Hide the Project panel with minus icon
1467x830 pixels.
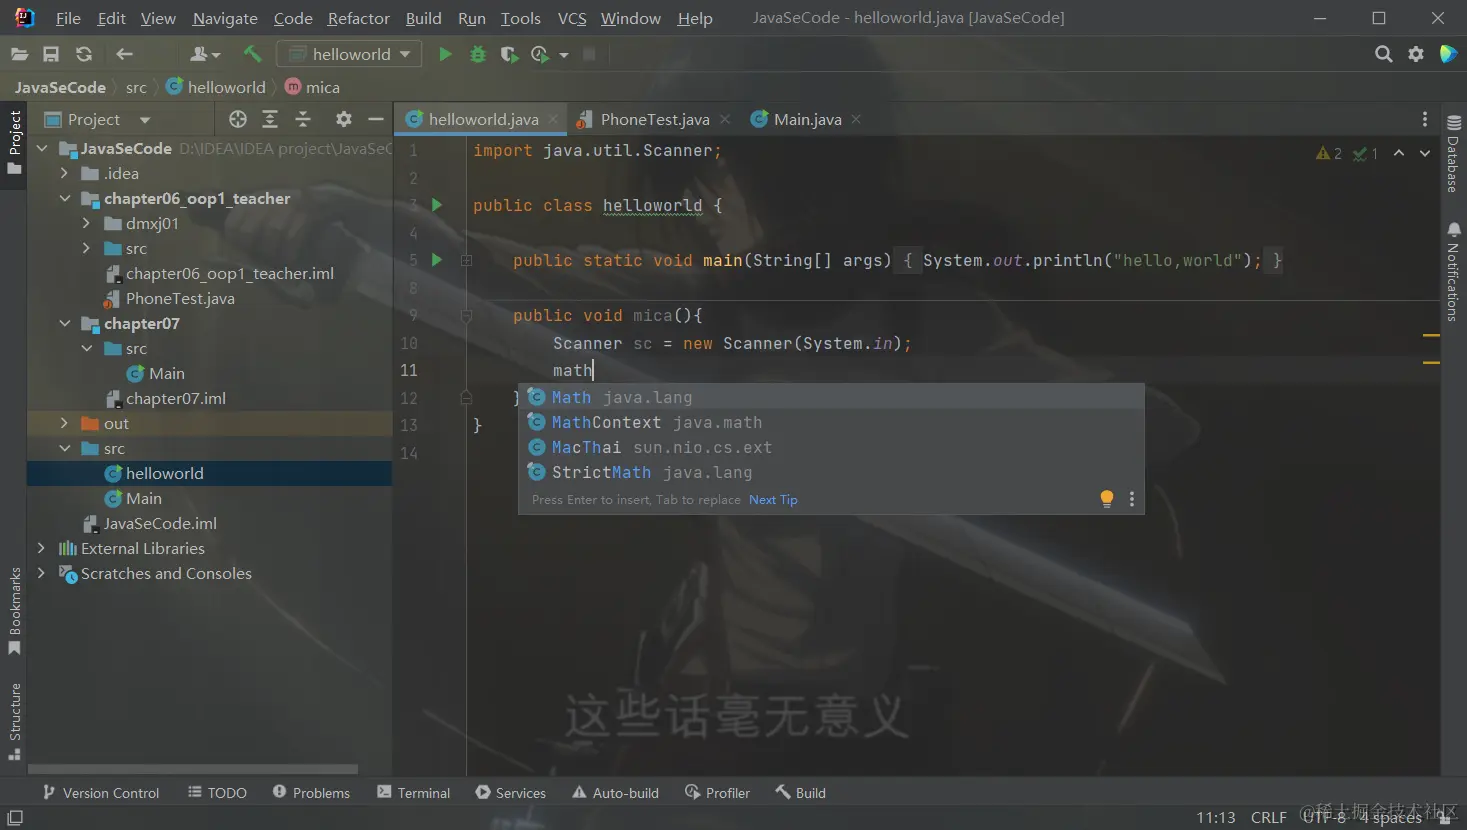[376, 119]
